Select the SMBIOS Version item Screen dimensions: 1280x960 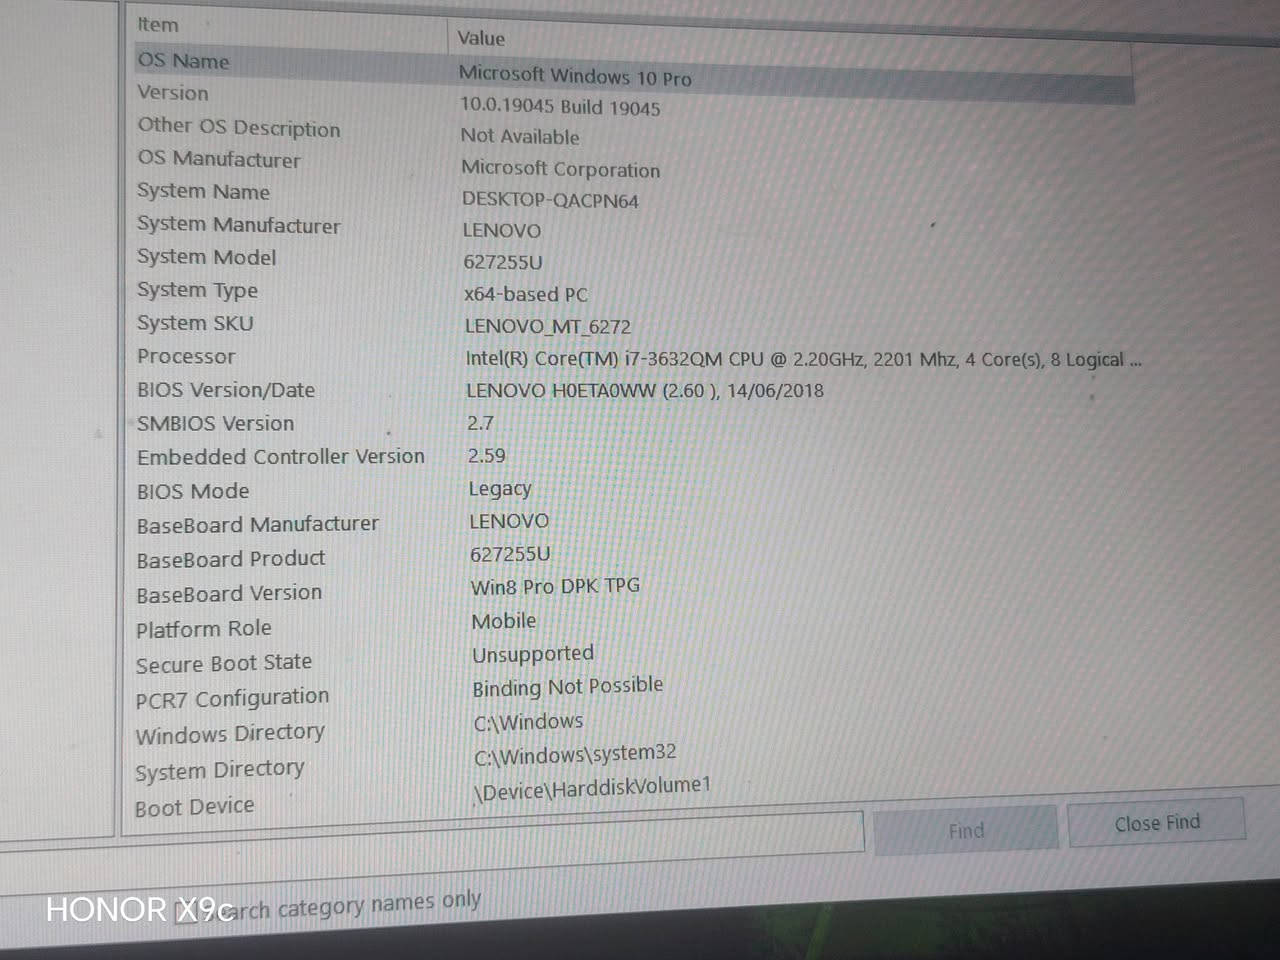click(216, 423)
